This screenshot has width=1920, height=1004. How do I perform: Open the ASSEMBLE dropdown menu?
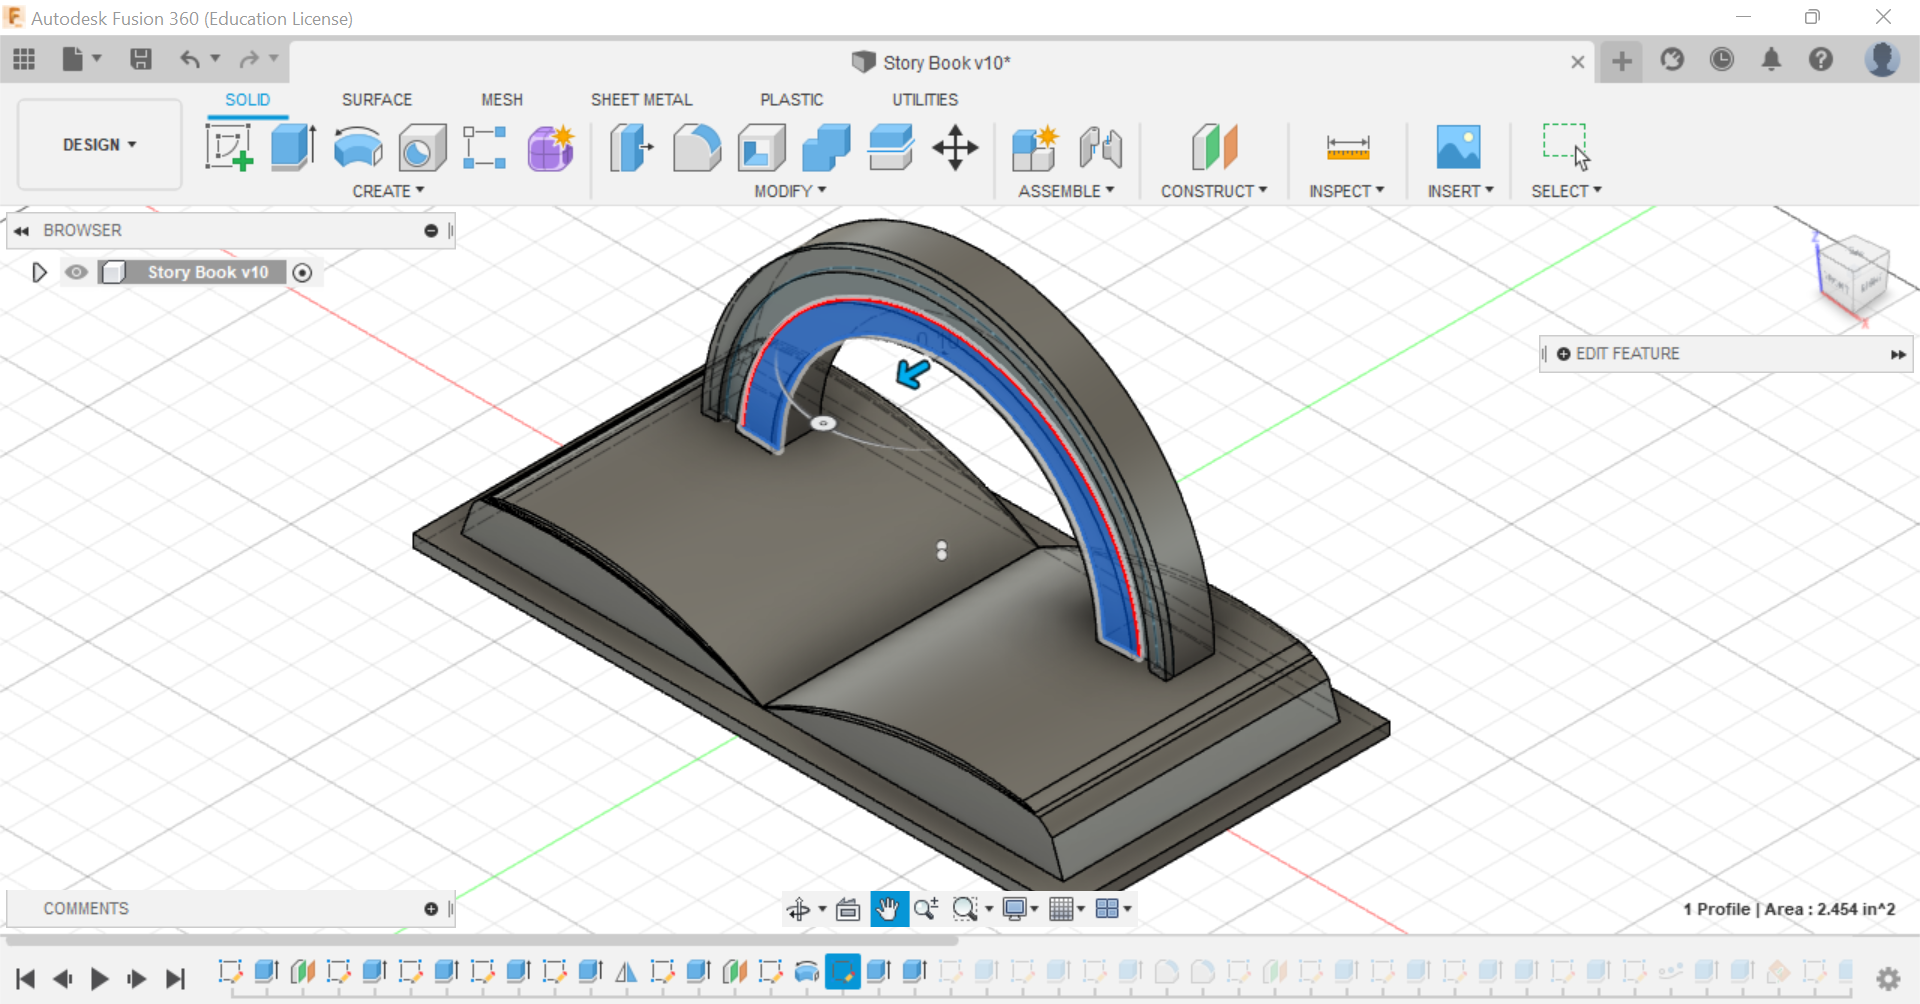pyautogui.click(x=1066, y=191)
